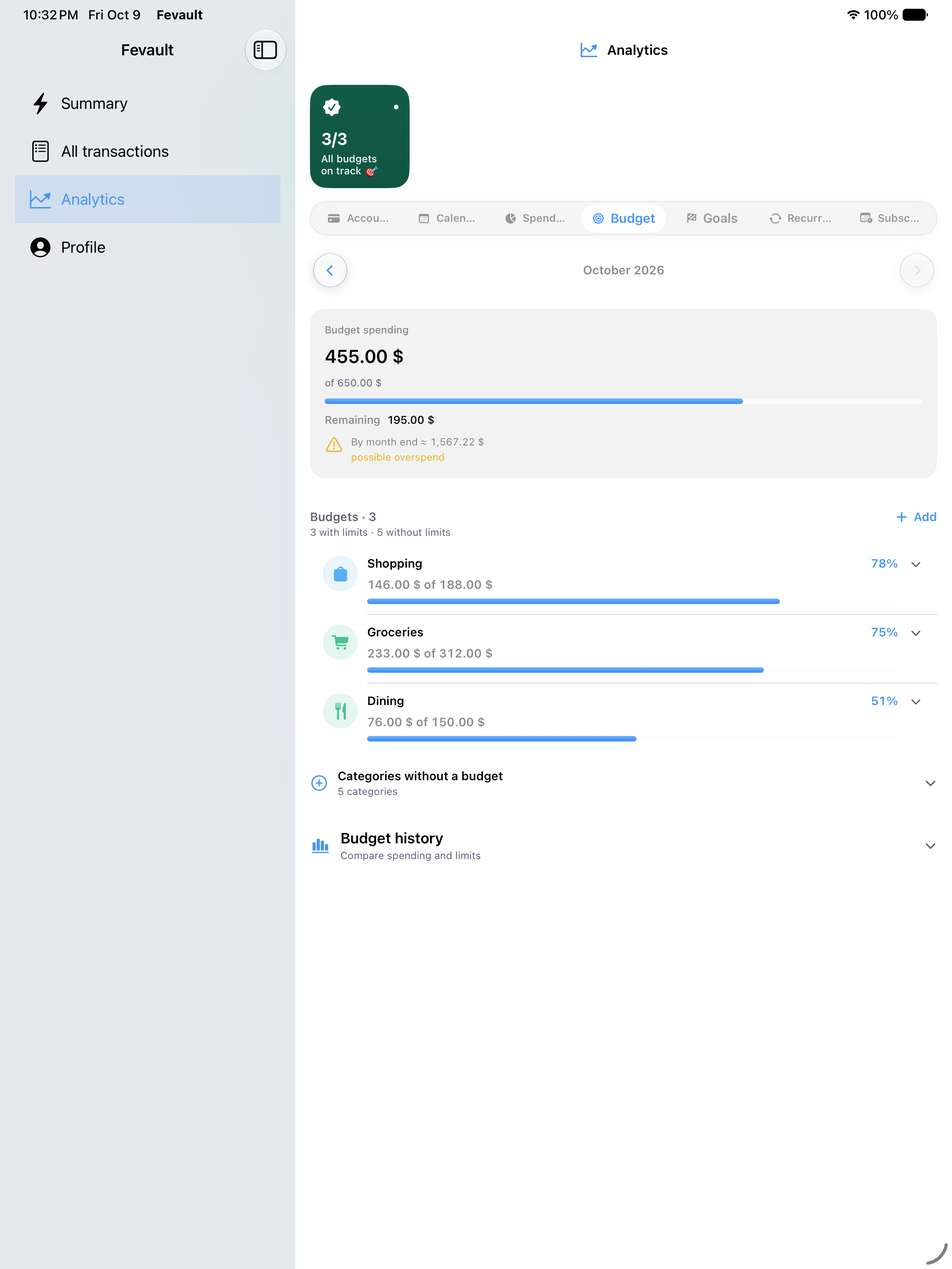The width and height of the screenshot is (952, 1269).
Task: Open Summary in the sidebar
Action: pos(147,104)
